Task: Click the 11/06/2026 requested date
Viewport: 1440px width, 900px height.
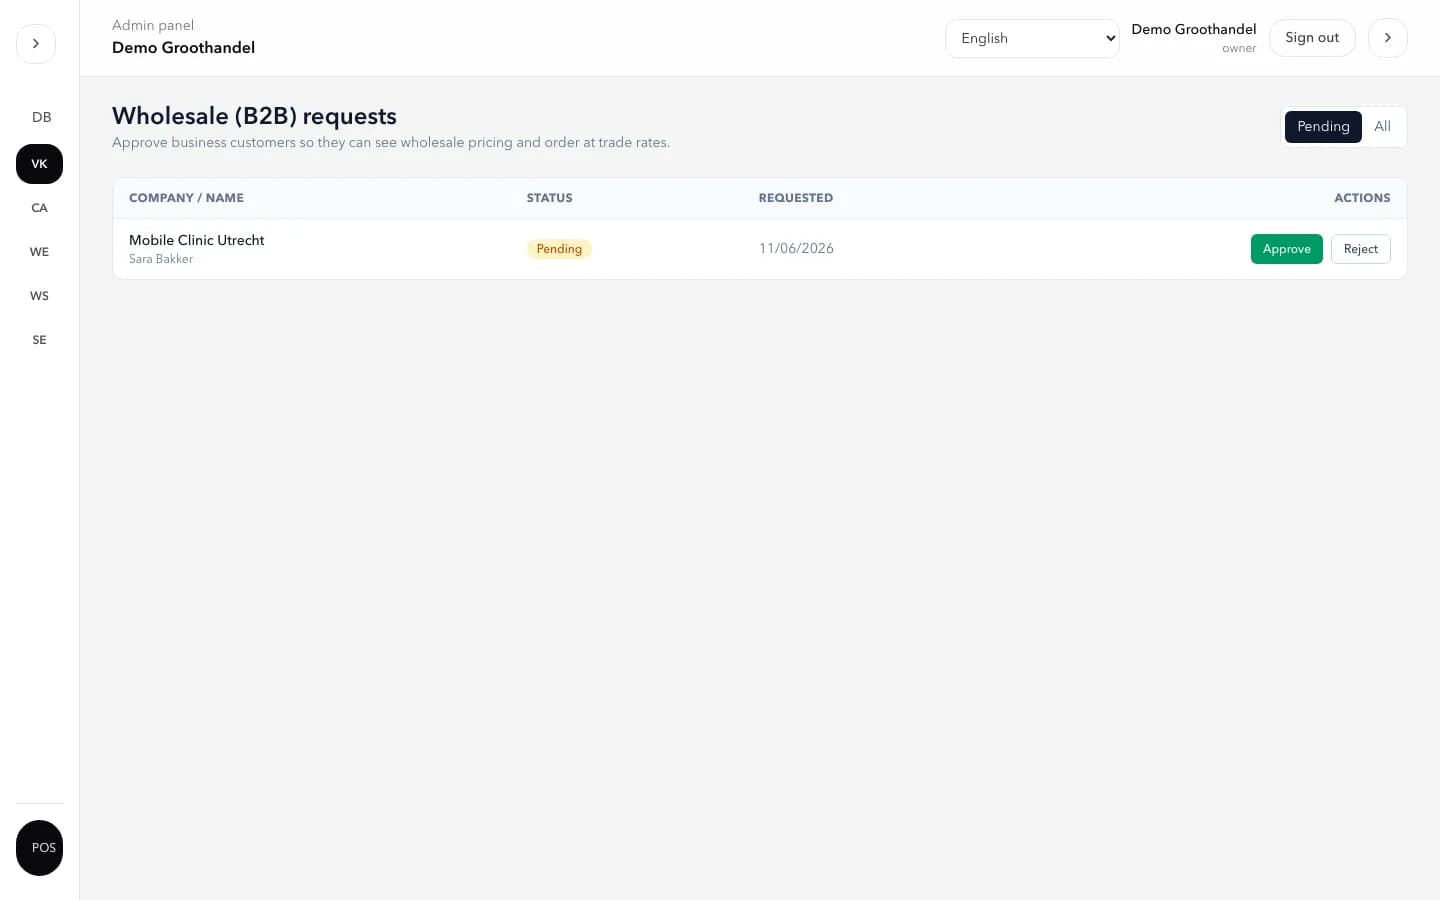Action: [x=796, y=249]
